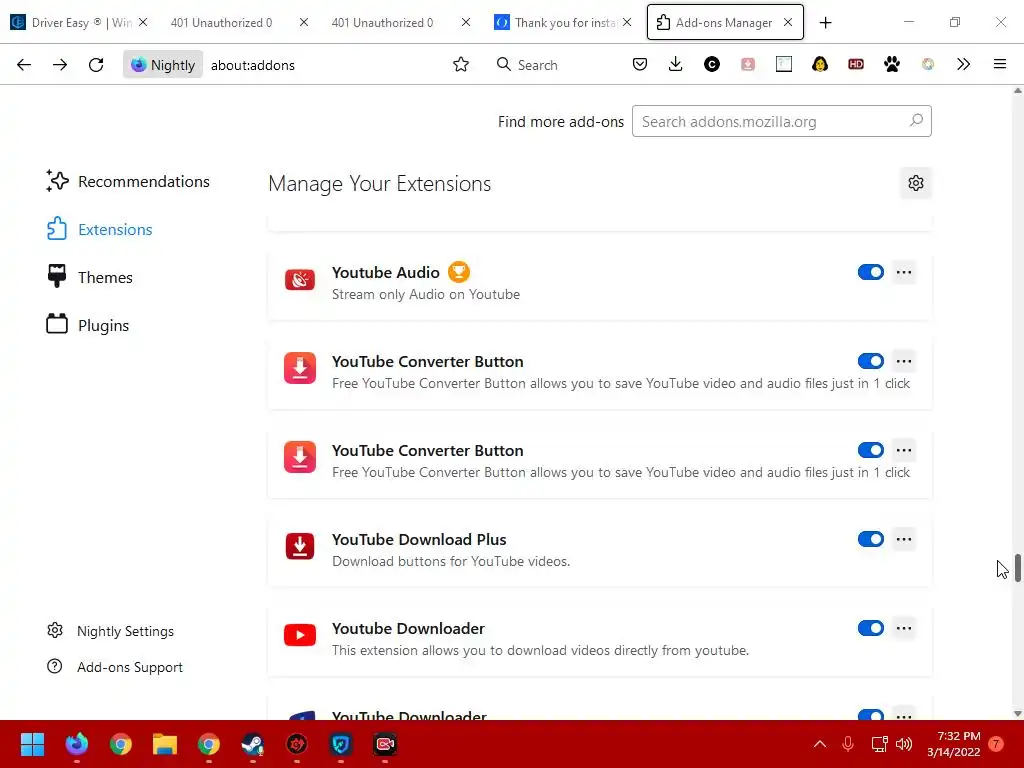Open Add-ons Support link

(x=115, y=667)
